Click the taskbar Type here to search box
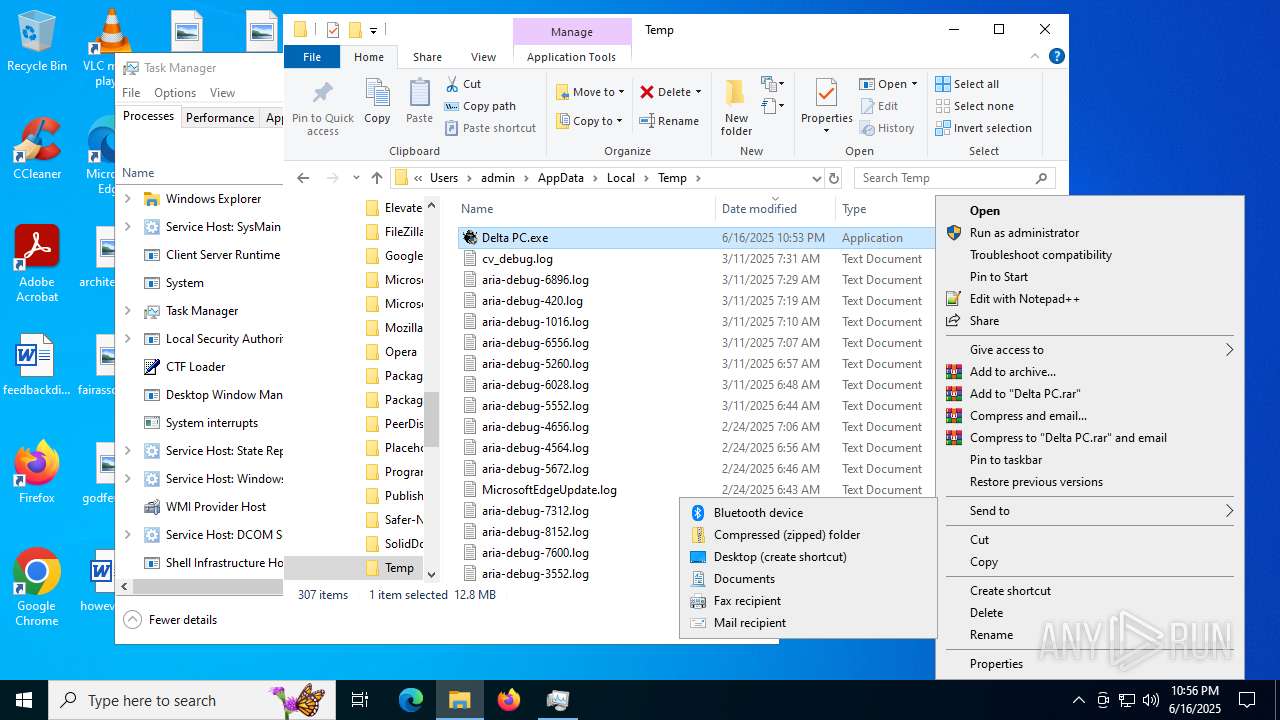The width and height of the screenshot is (1280, 720). 190,700
